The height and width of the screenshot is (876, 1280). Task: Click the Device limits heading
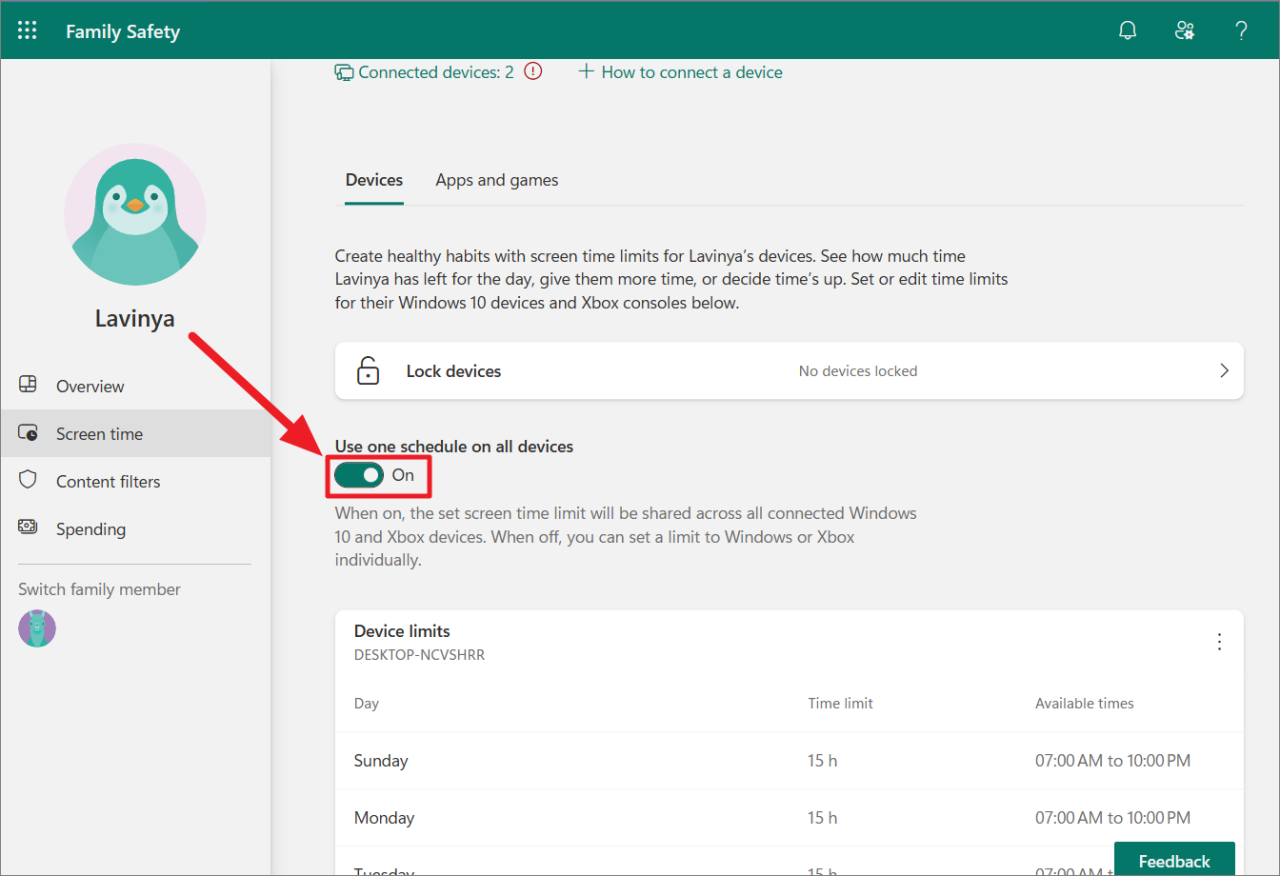[402, 631]
